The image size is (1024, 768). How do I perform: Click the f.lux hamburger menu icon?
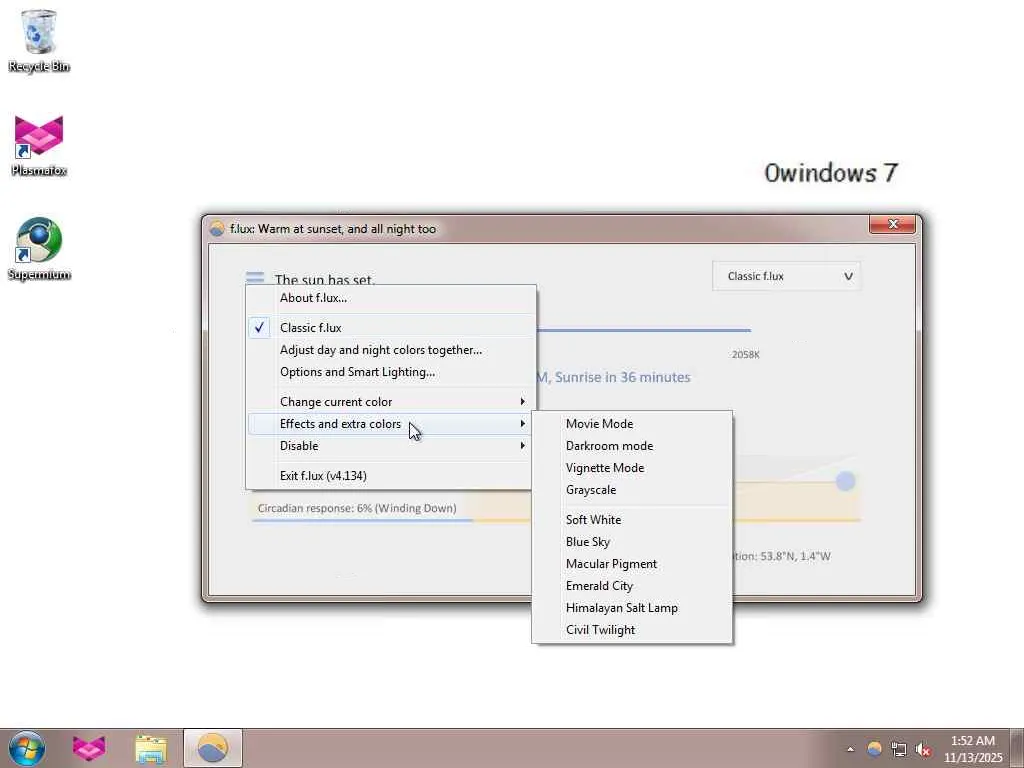255,278
